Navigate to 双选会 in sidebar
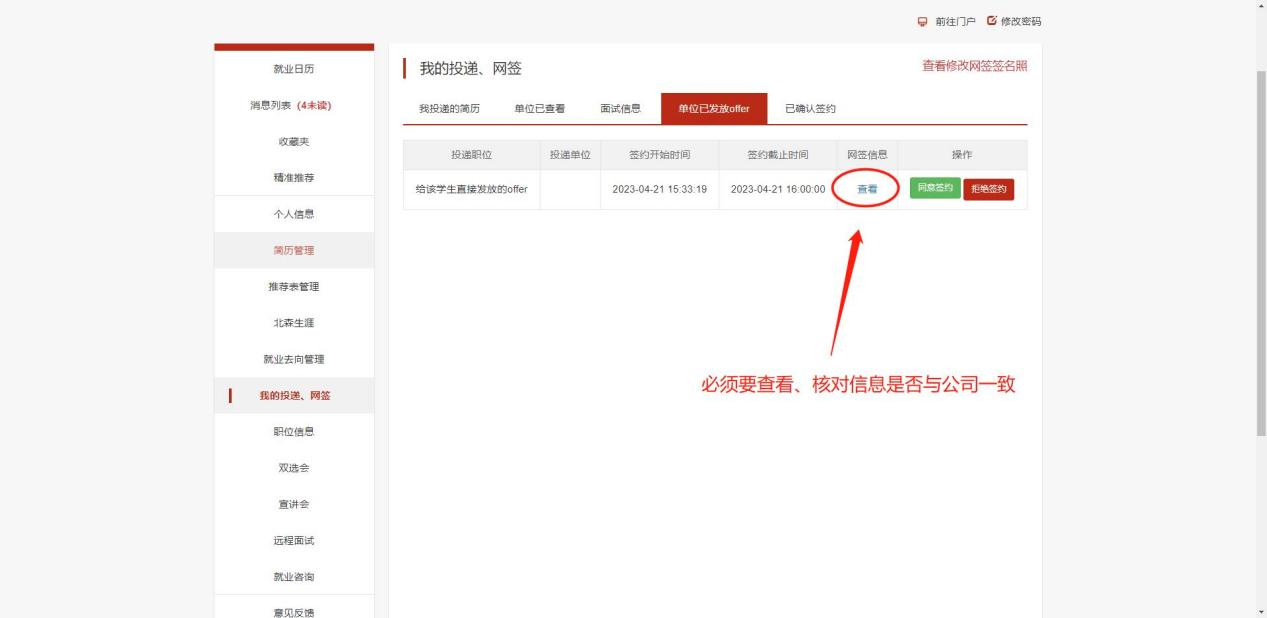Screen dimensions: 1267x618 pyautogui.click(x=294, y=468)
